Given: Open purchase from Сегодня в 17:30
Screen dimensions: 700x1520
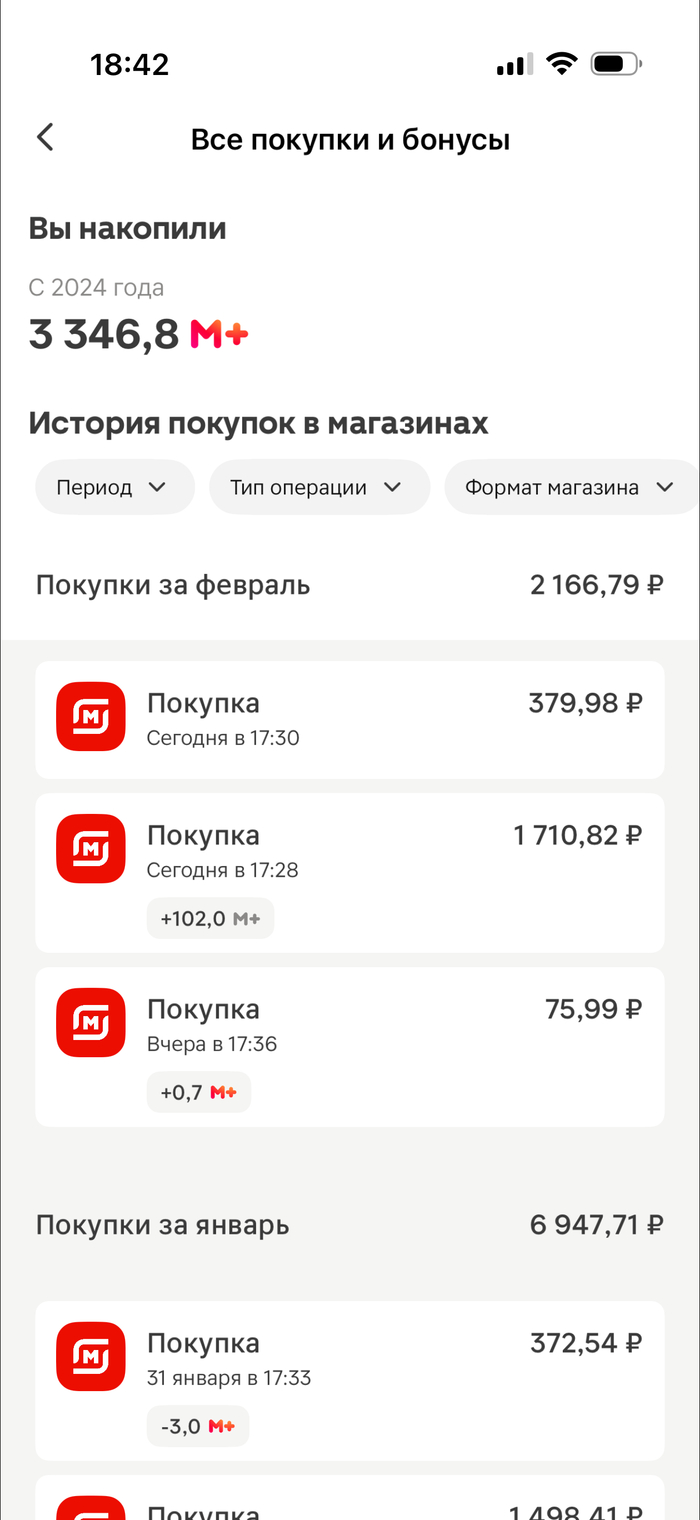Looking at the screenshot, I should [350, 720].
